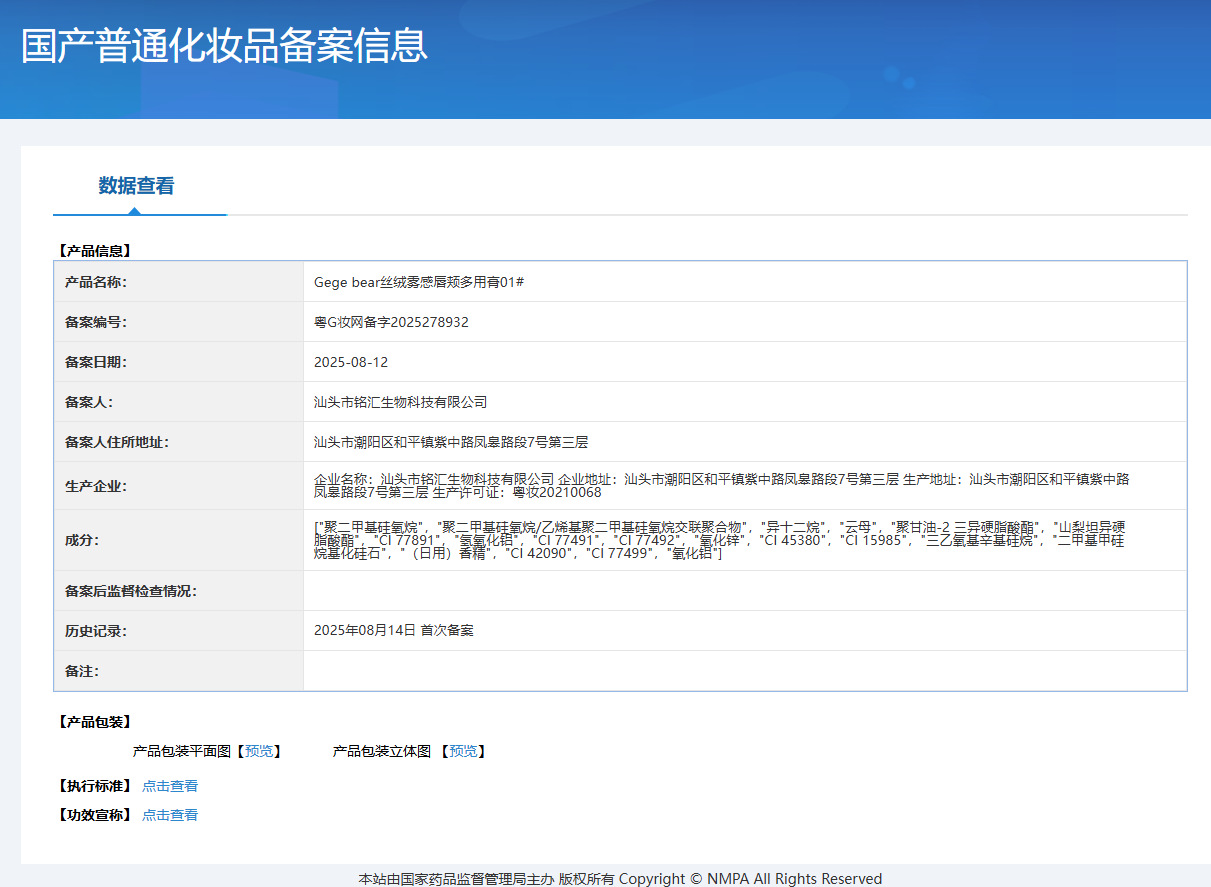Image resolution: width=1211 pixels, height=887 pixels.
Task: Select filing number 粤G妆网备字2025278932
Action: [x=391, y=322]
